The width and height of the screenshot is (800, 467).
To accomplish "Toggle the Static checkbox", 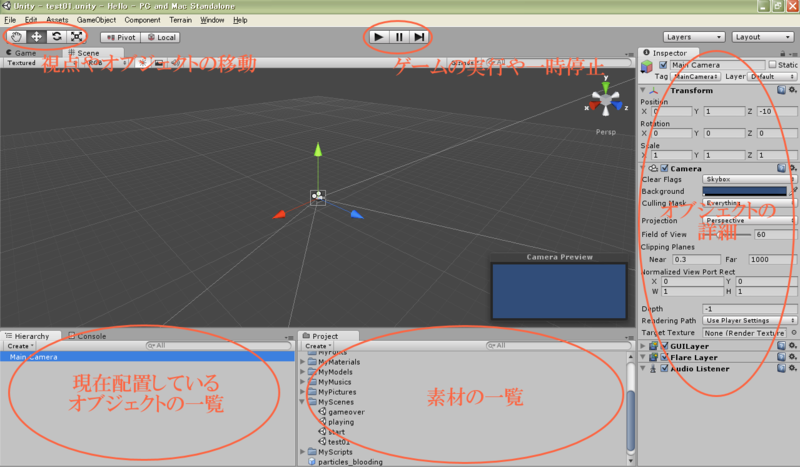I will point(772,64).
